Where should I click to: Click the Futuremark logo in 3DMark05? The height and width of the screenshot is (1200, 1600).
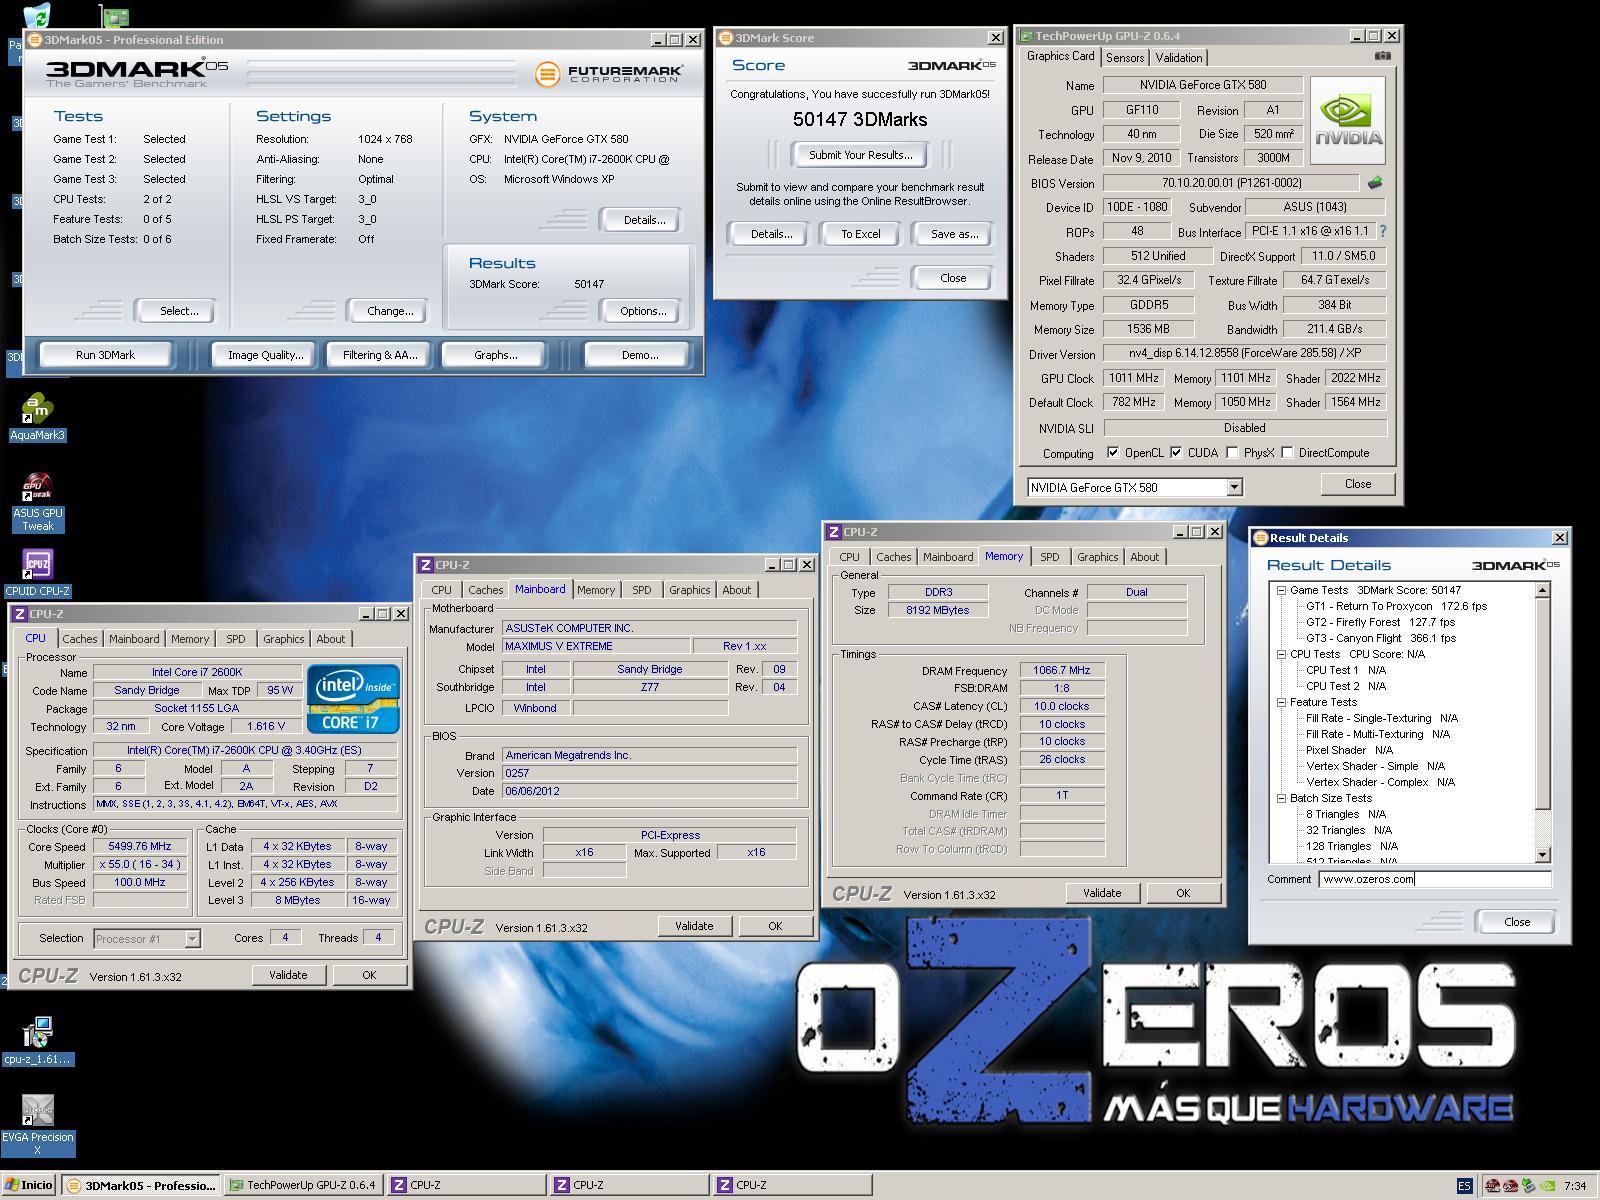608,74
